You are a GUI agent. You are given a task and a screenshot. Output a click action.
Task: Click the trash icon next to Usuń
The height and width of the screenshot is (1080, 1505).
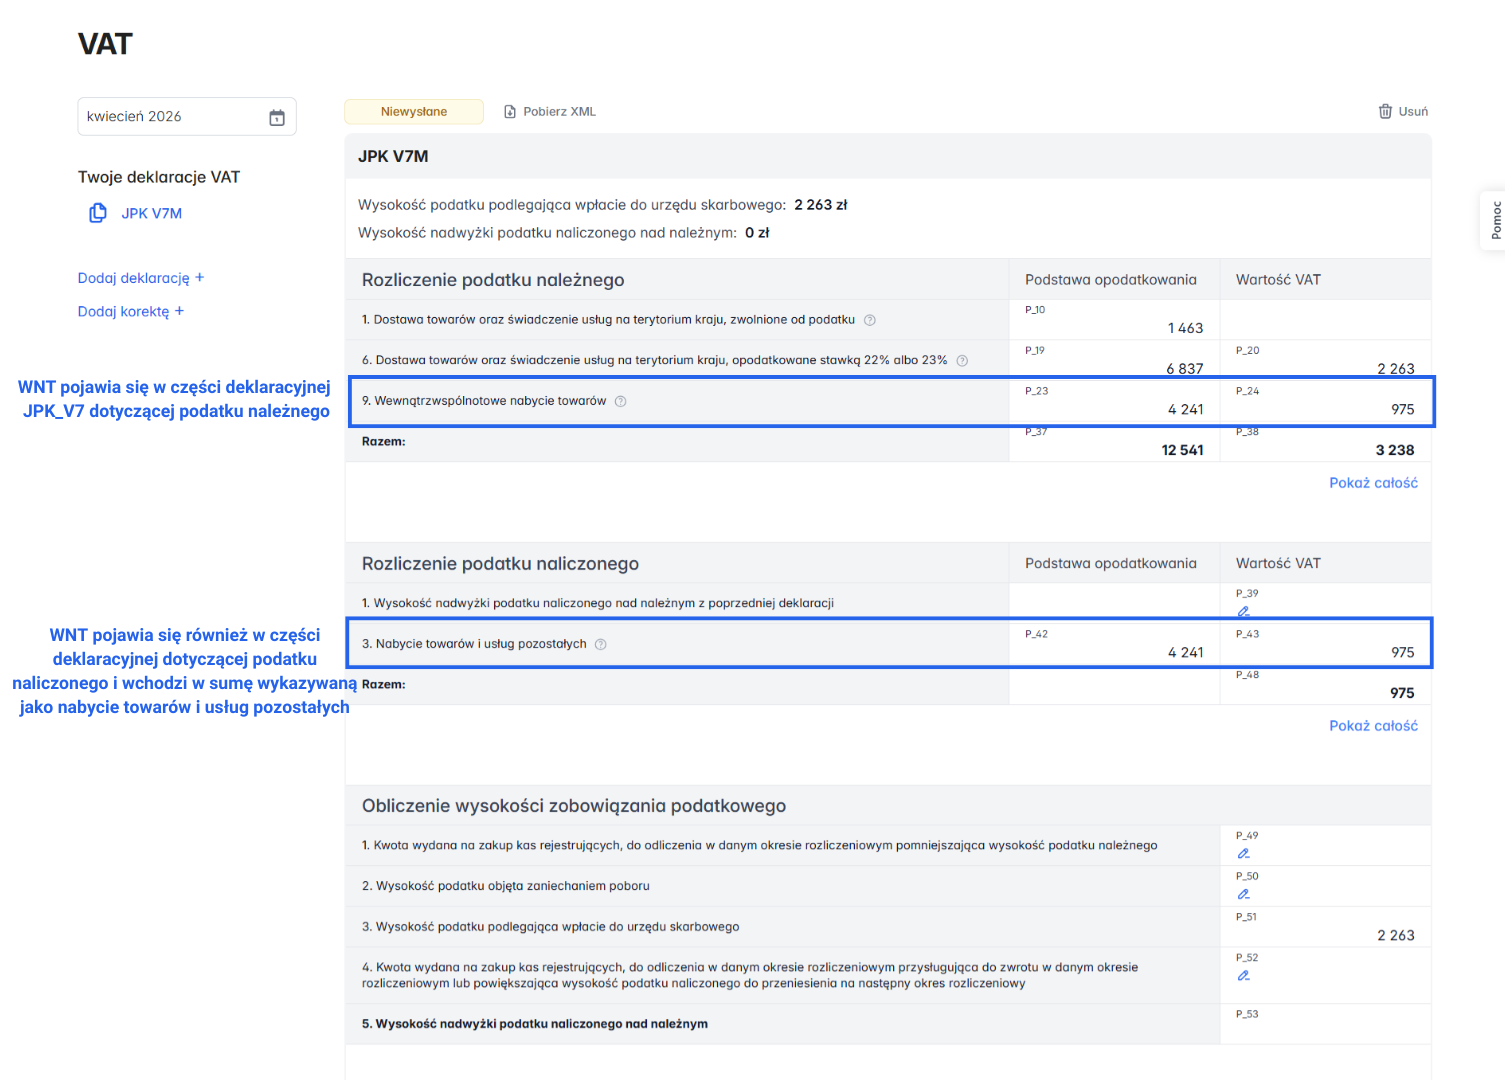tap(1385, 112)
